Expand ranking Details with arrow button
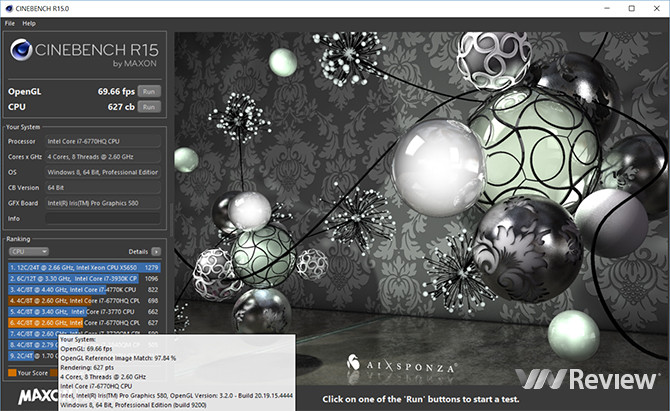Viewport: 670px width, 411px height. [155, 252]
